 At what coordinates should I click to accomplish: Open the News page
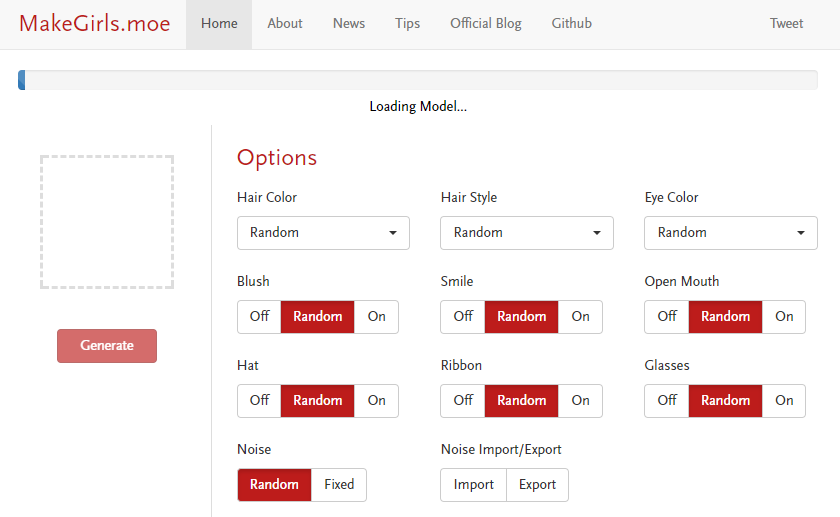point(349,24)
